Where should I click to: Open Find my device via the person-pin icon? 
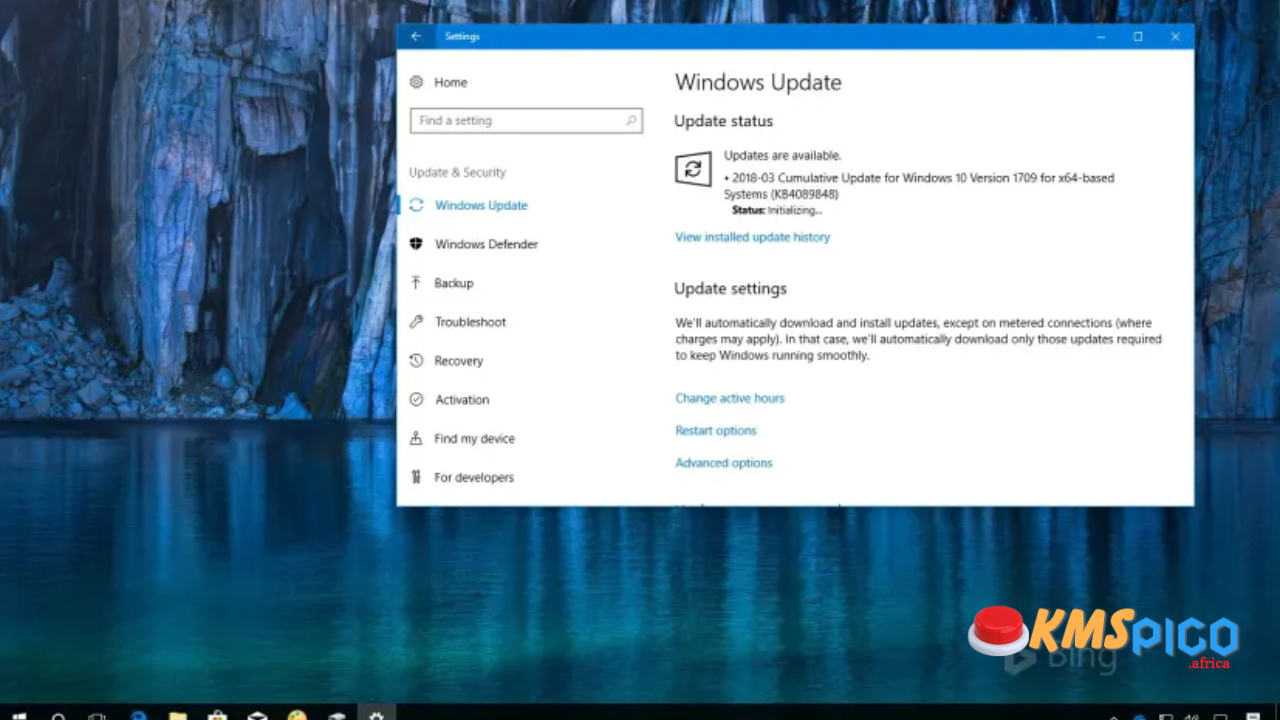coord(416,438)
